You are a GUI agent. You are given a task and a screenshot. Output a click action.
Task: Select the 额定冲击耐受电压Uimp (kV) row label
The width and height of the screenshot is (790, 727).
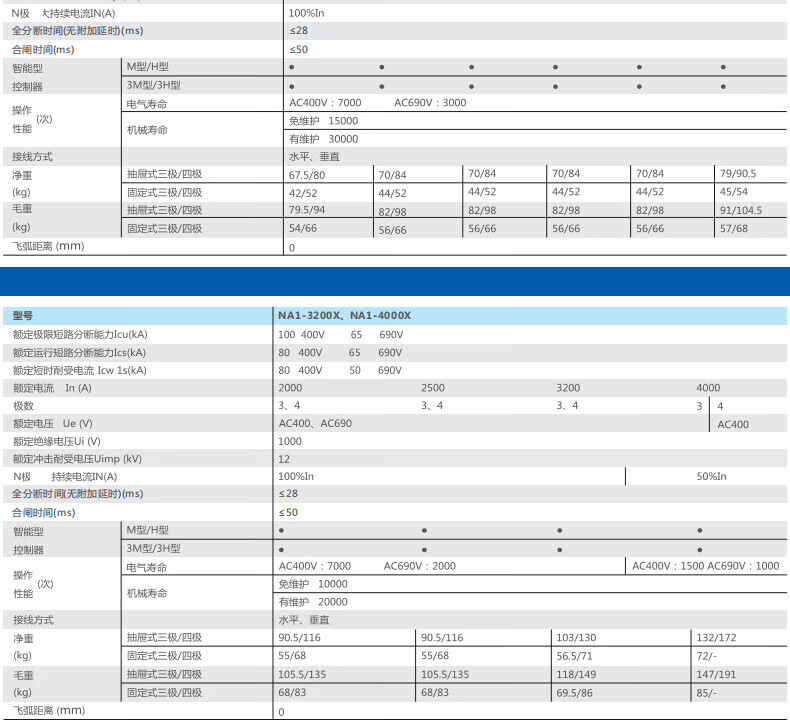point(77,459)
